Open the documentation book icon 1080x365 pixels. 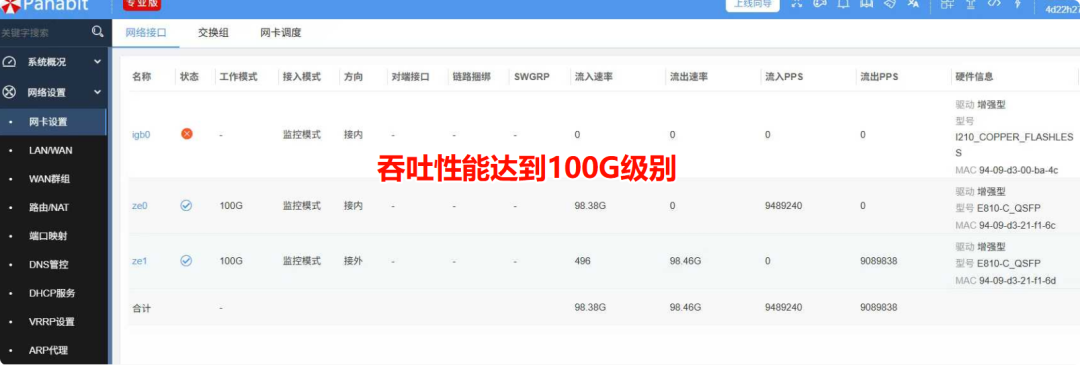pos(866,4)
